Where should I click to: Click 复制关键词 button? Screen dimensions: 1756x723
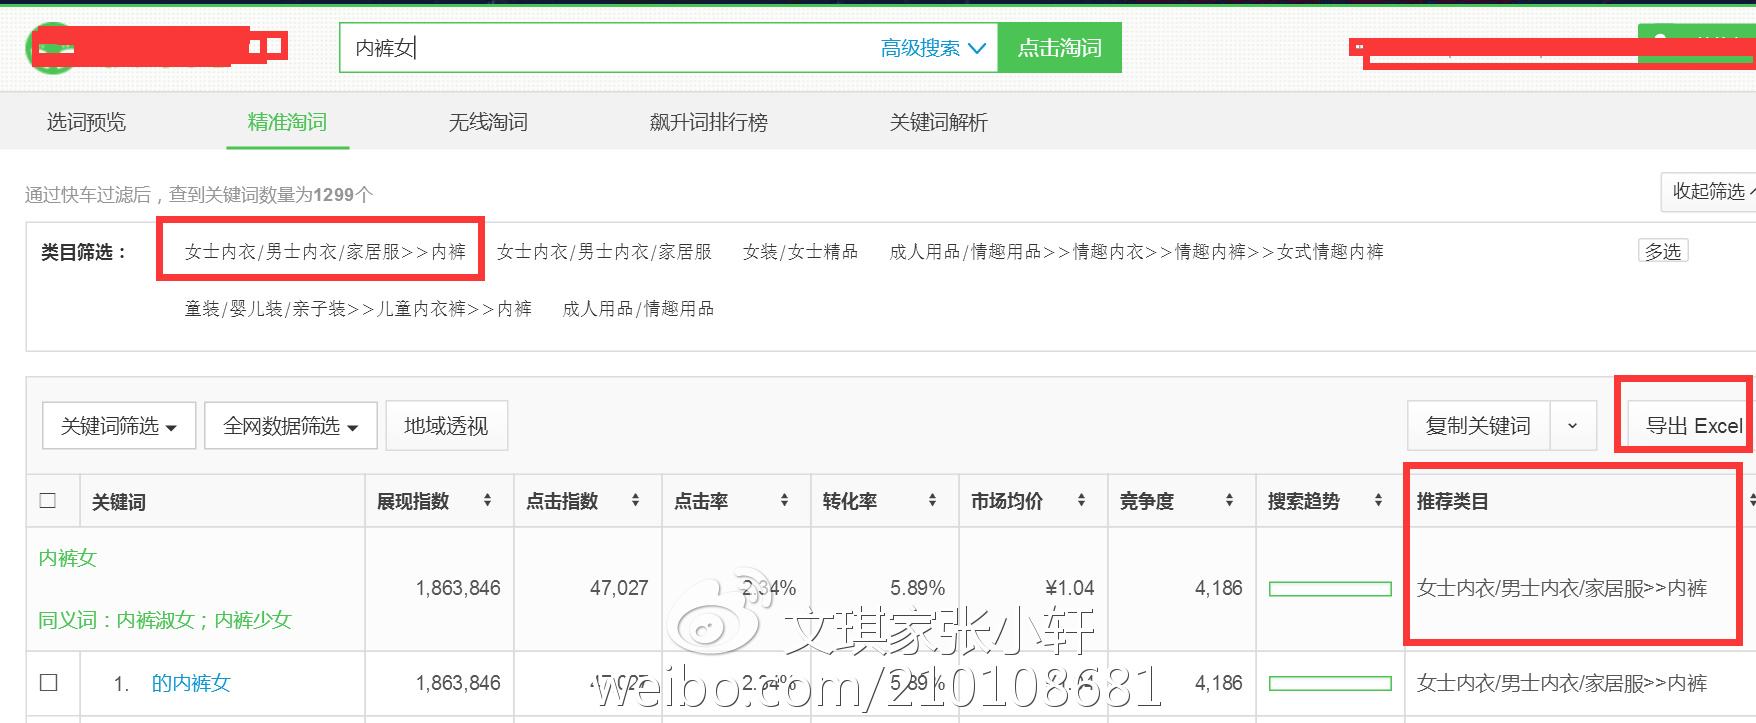coord(1478,426)
